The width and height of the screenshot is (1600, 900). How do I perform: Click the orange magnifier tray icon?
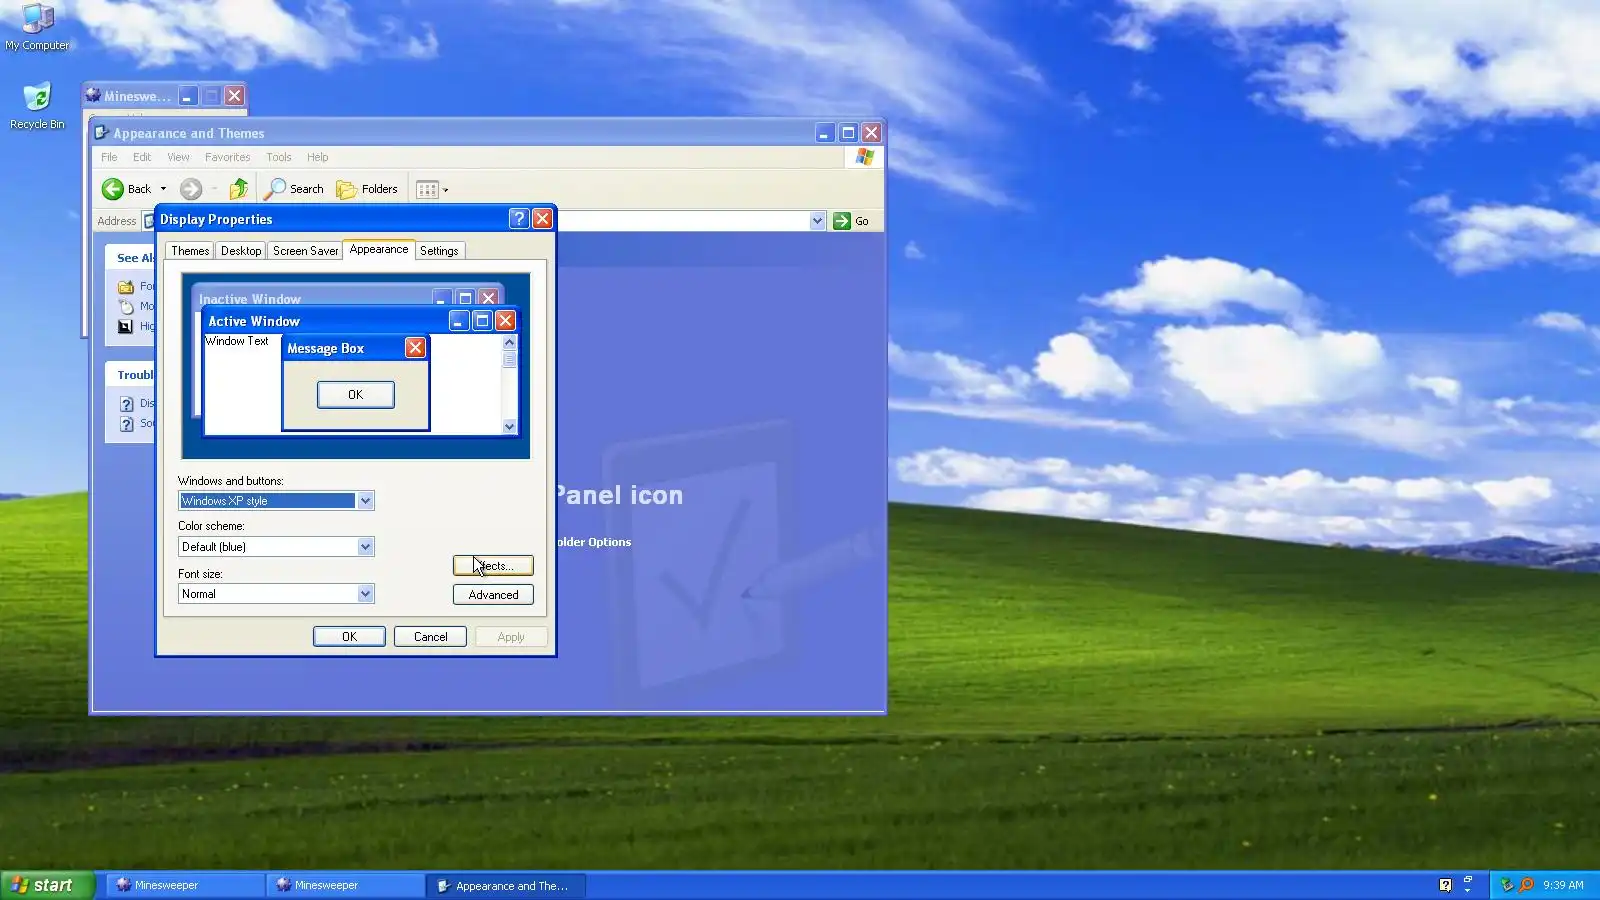(1526, 885)
